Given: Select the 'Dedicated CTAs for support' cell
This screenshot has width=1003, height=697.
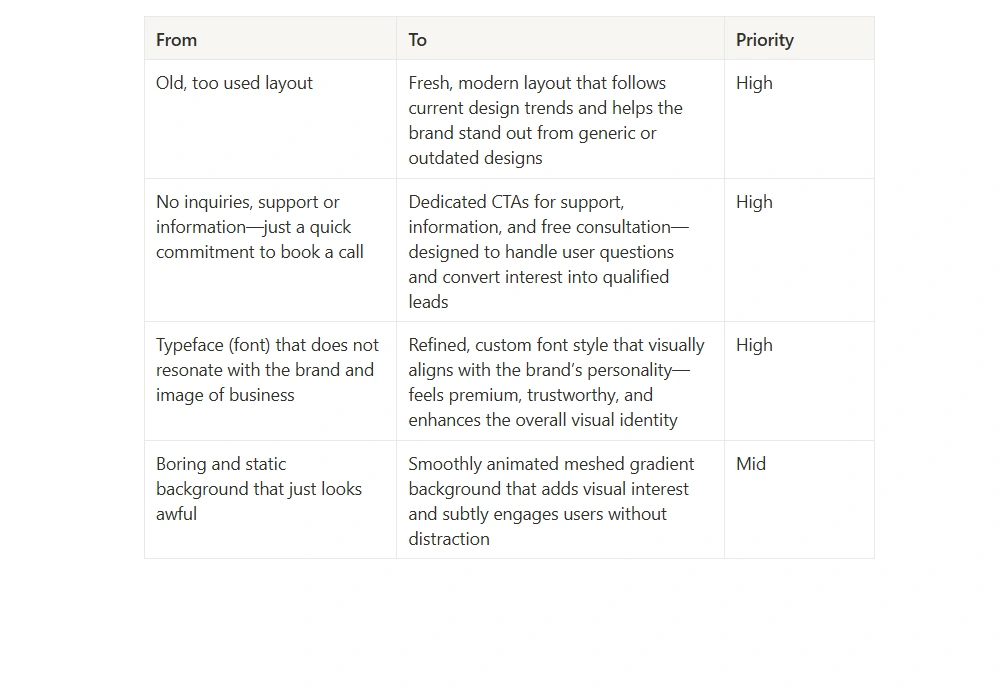Looking at the screenshot, I should 560,251.
